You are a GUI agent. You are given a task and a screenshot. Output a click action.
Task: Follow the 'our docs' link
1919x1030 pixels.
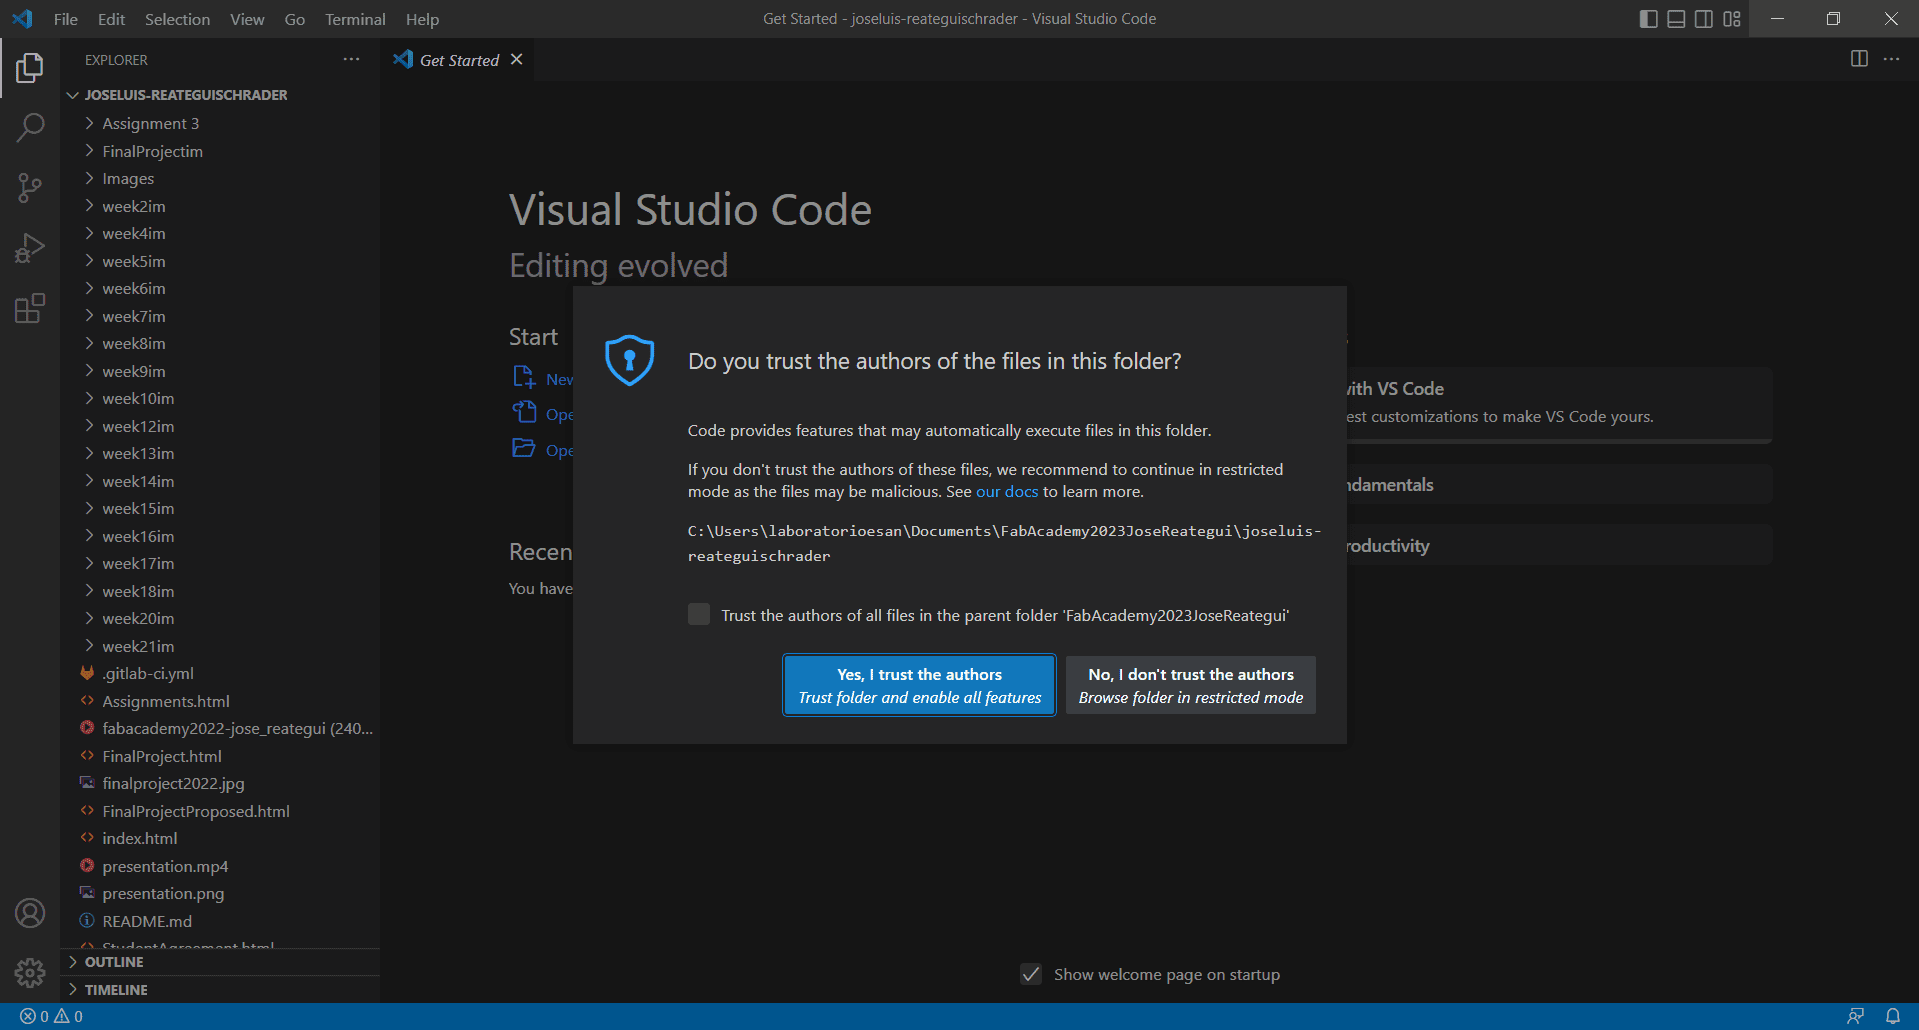tap(1007, 491)
